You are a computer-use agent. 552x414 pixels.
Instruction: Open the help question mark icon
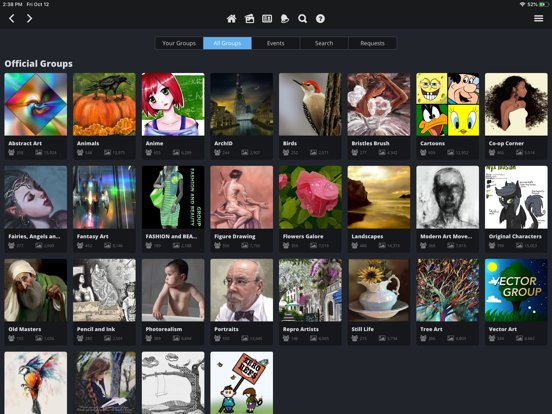(x=320, y=19)
